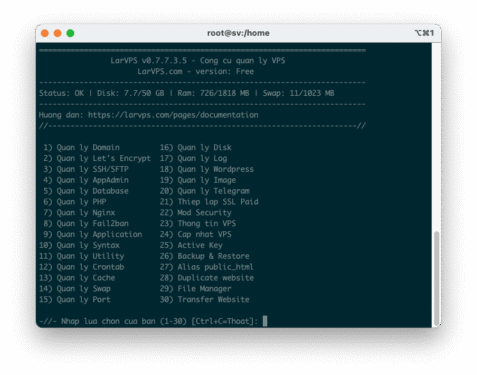Screen dimensions: 477x375
Task: Click the ⌥⌘1 shortcut indicator
Action: pos(424,33)
